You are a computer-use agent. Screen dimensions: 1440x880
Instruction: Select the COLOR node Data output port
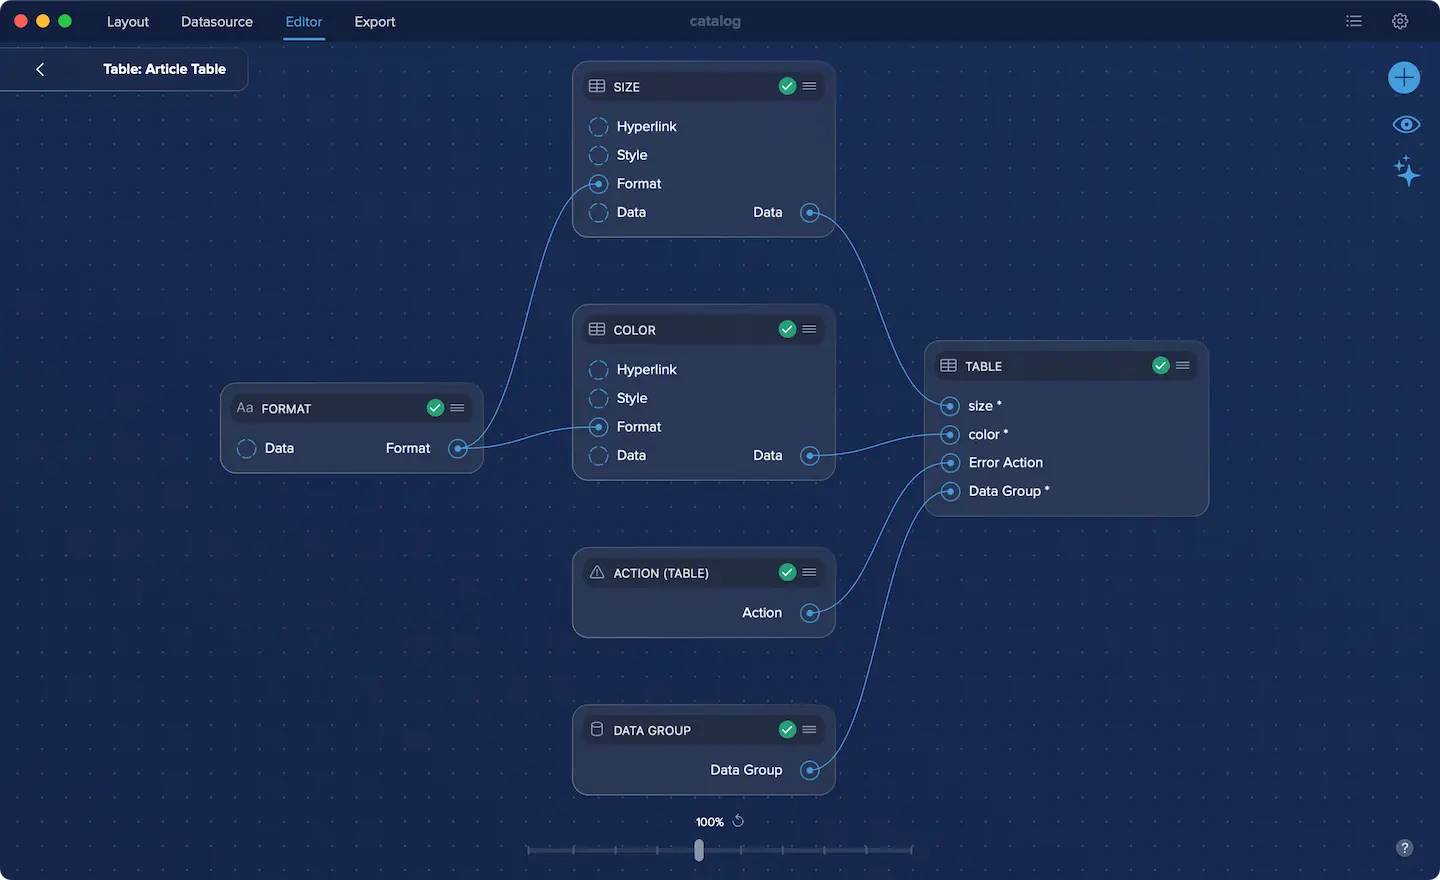coord(810,455)
